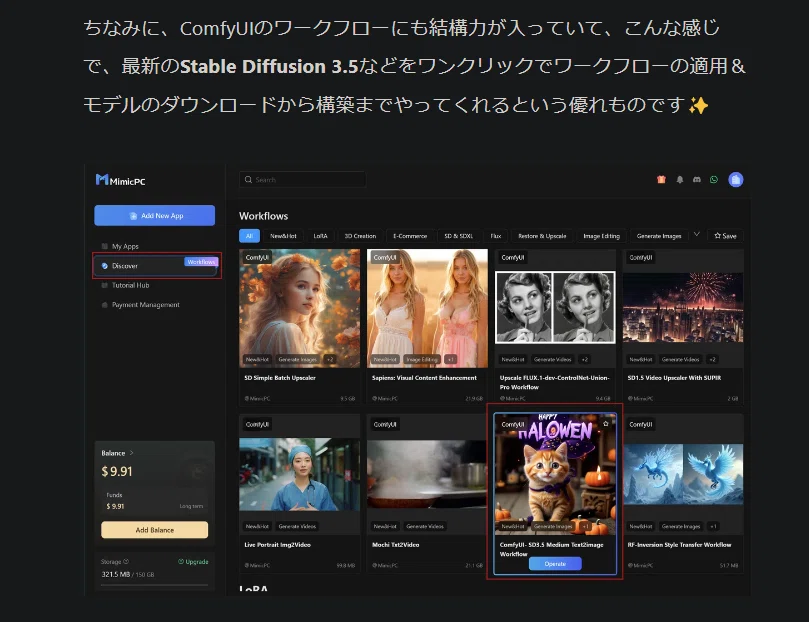Click the Add New App button
The width and height of the screenshot is (809, 622).
(155, 216)
